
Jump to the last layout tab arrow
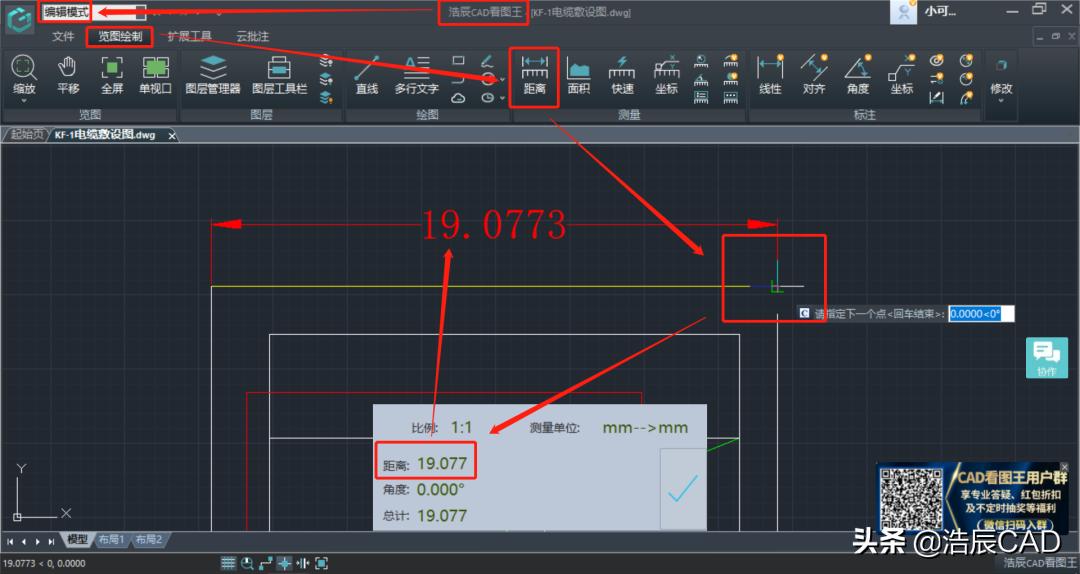51,541
